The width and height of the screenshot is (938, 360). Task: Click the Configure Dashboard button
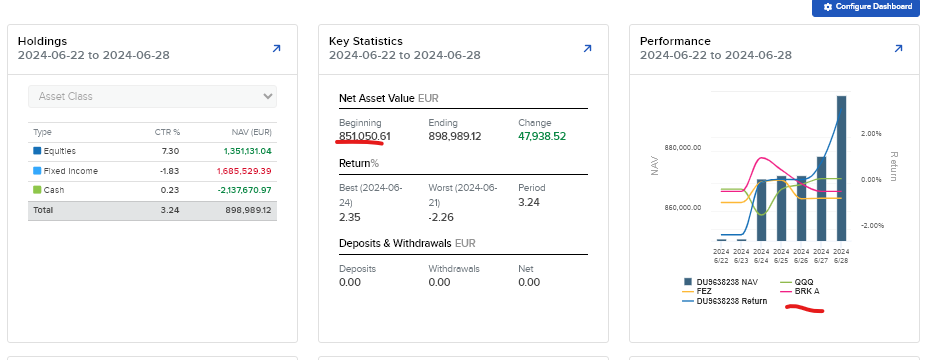point(866,7)
